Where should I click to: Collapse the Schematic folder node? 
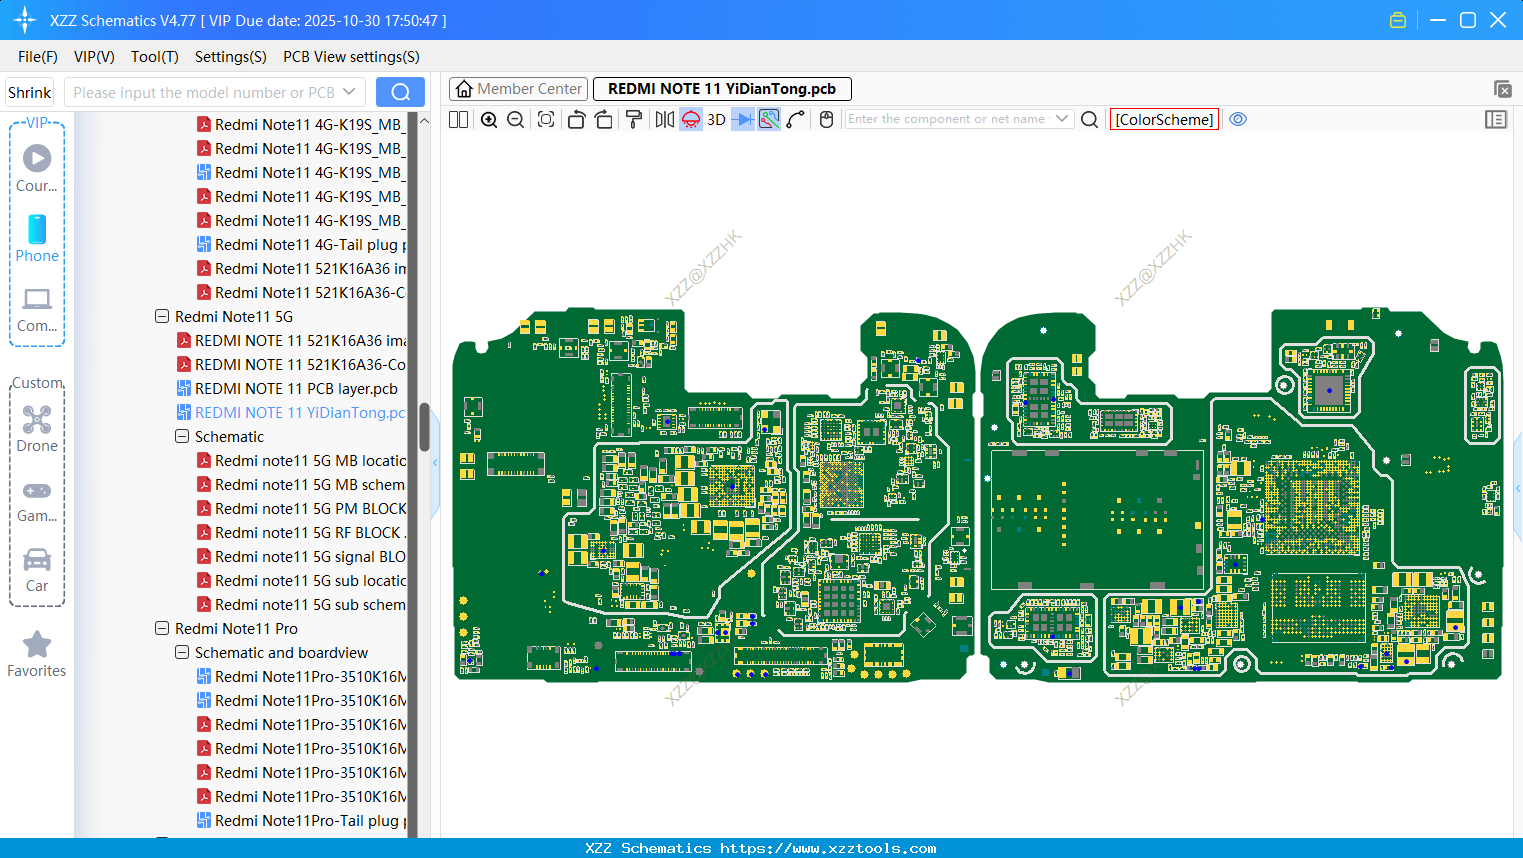pos(182,437)
